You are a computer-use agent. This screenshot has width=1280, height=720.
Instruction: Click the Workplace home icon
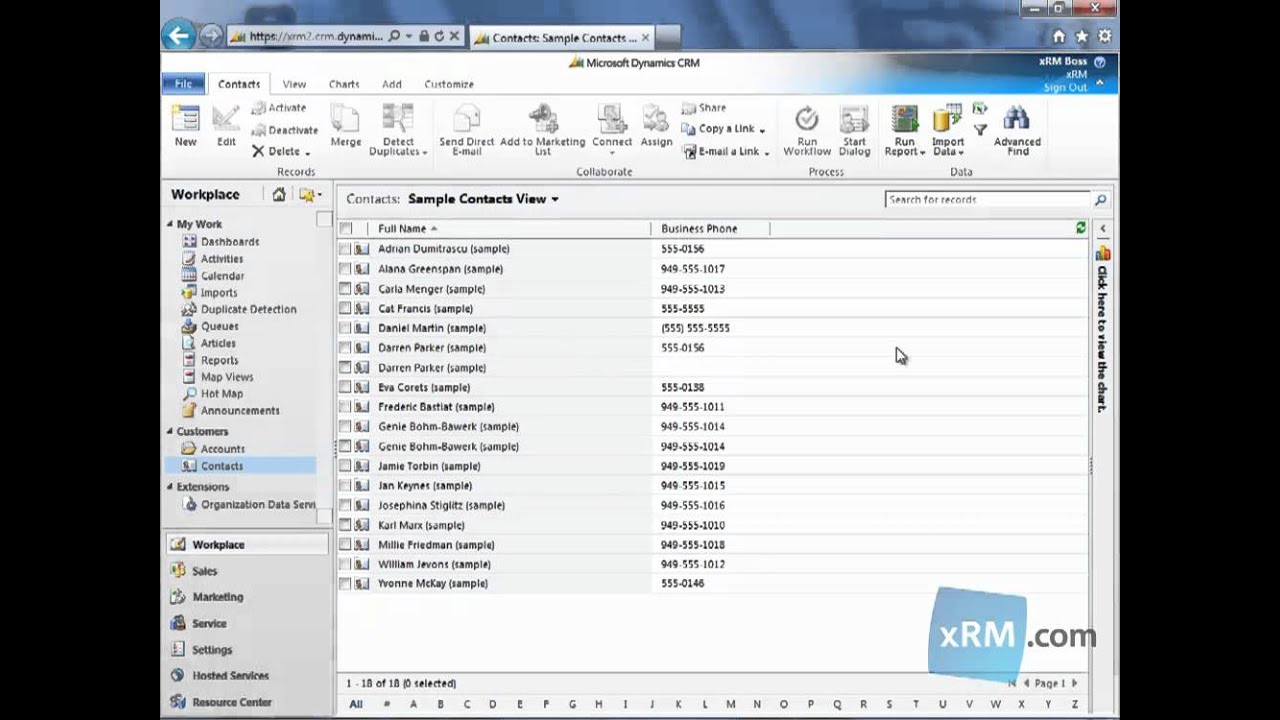click(279, 195)
